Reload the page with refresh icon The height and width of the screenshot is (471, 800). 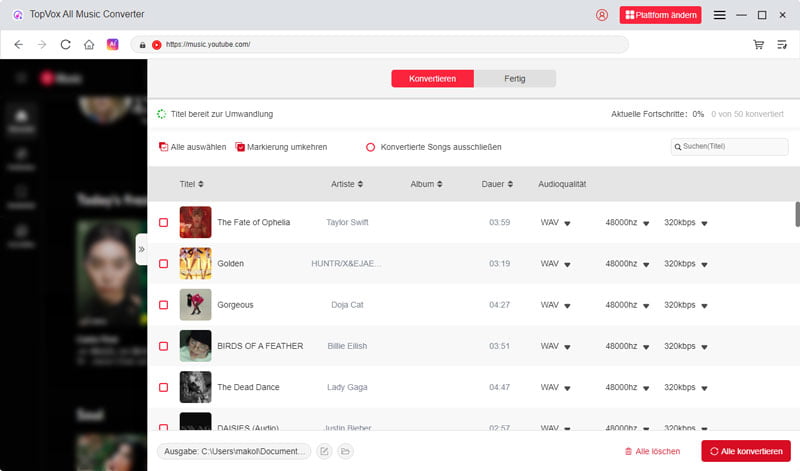click(66, 45)
